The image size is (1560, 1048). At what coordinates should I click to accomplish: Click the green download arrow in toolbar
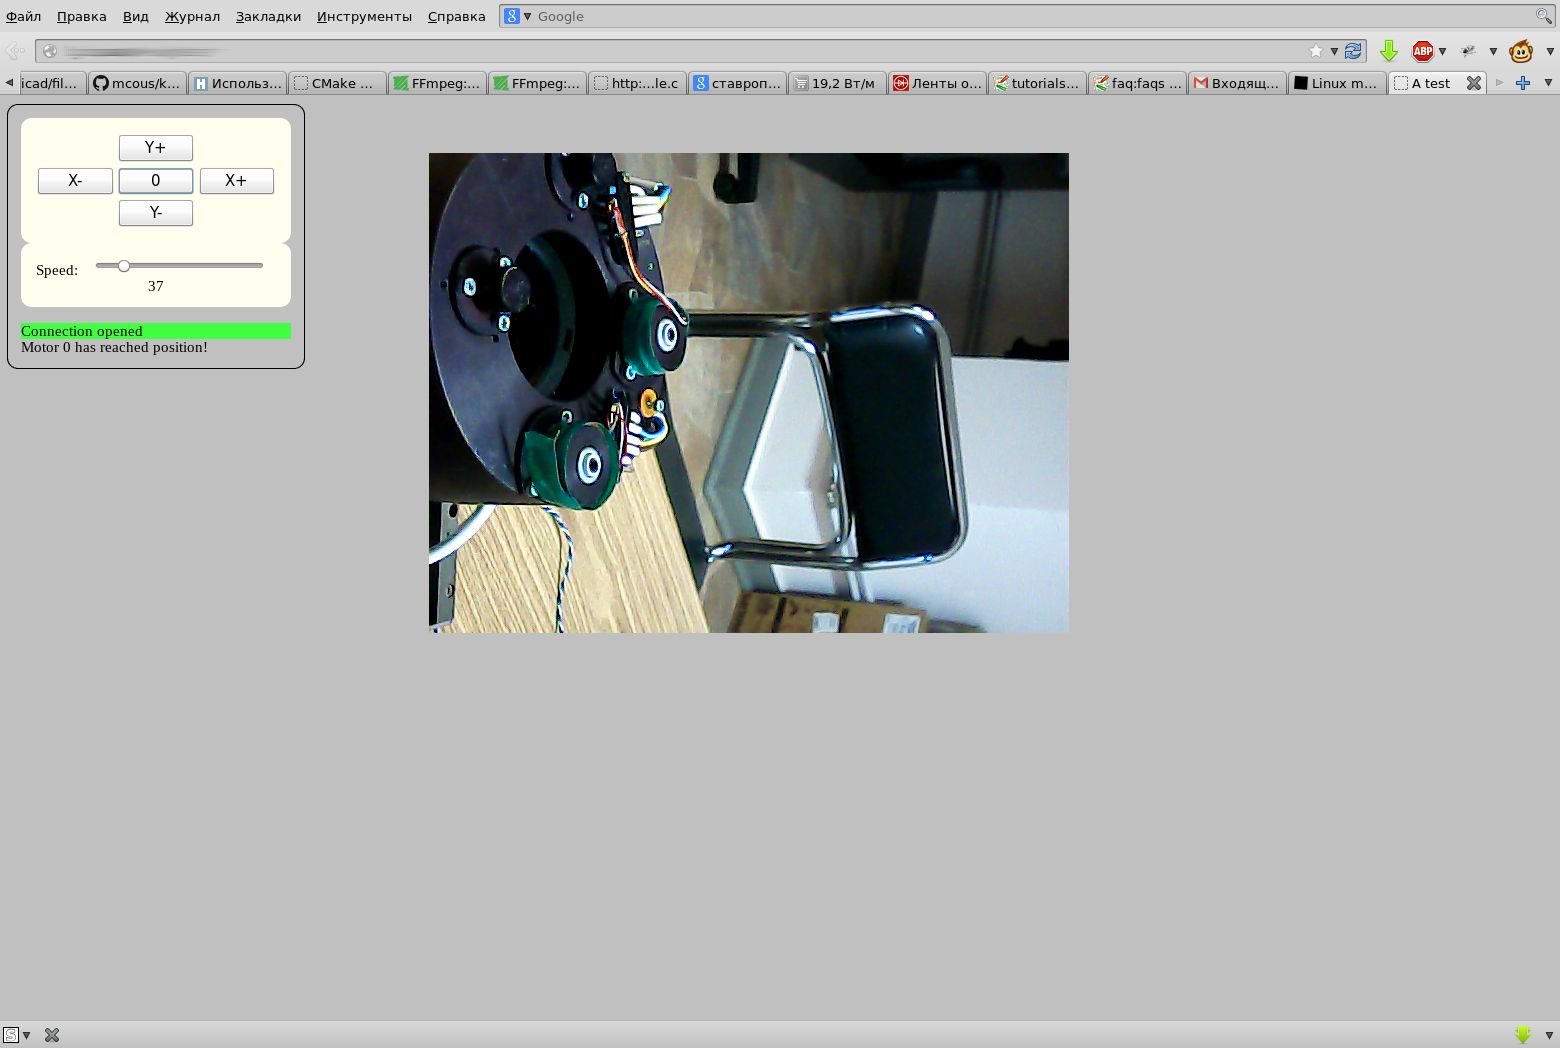coord(1388,51)
